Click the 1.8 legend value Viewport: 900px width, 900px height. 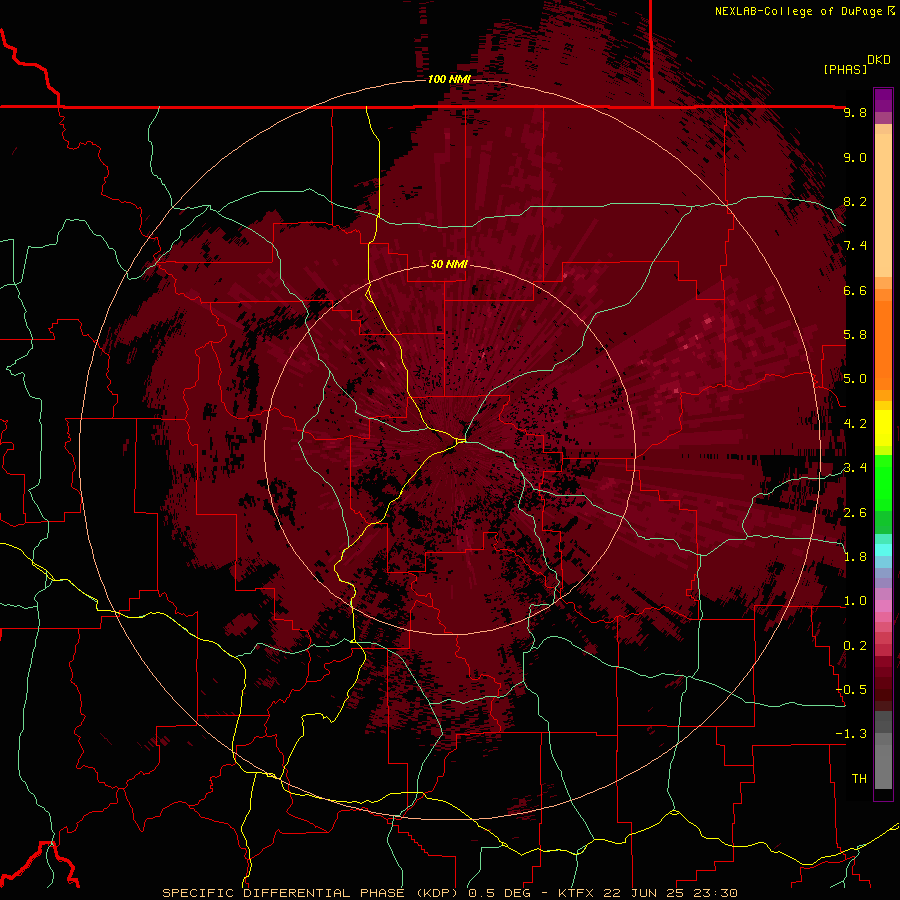[855, 557]
